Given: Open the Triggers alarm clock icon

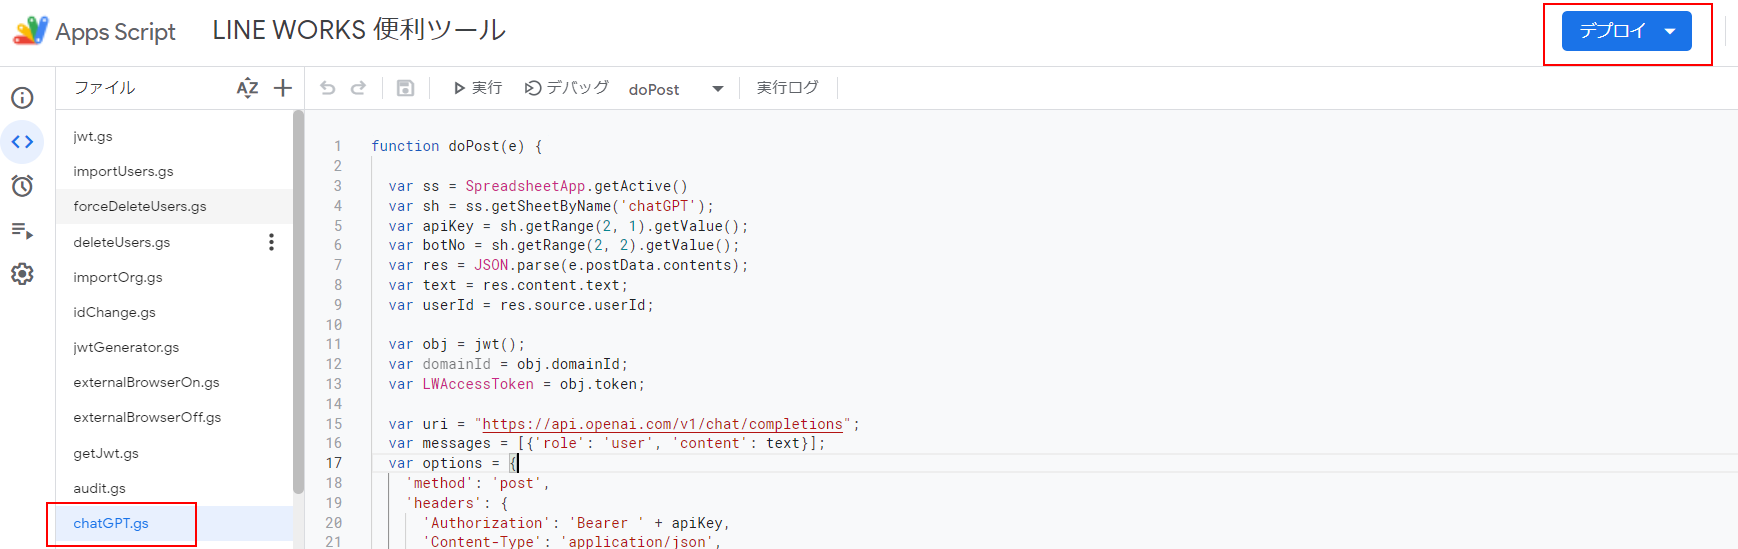Looking at the screenshot, I should click(x=22, y=186).
